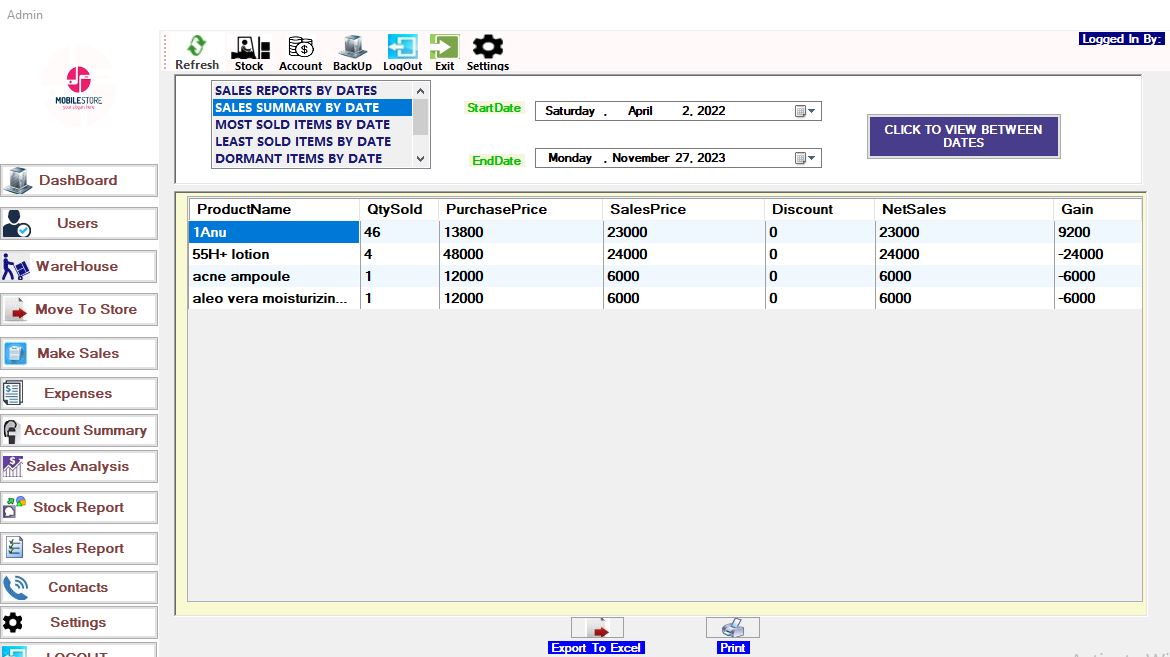Open Account Summary in sidebar
Viewport: 1170px width, 657px height.
tap(79, 430)
